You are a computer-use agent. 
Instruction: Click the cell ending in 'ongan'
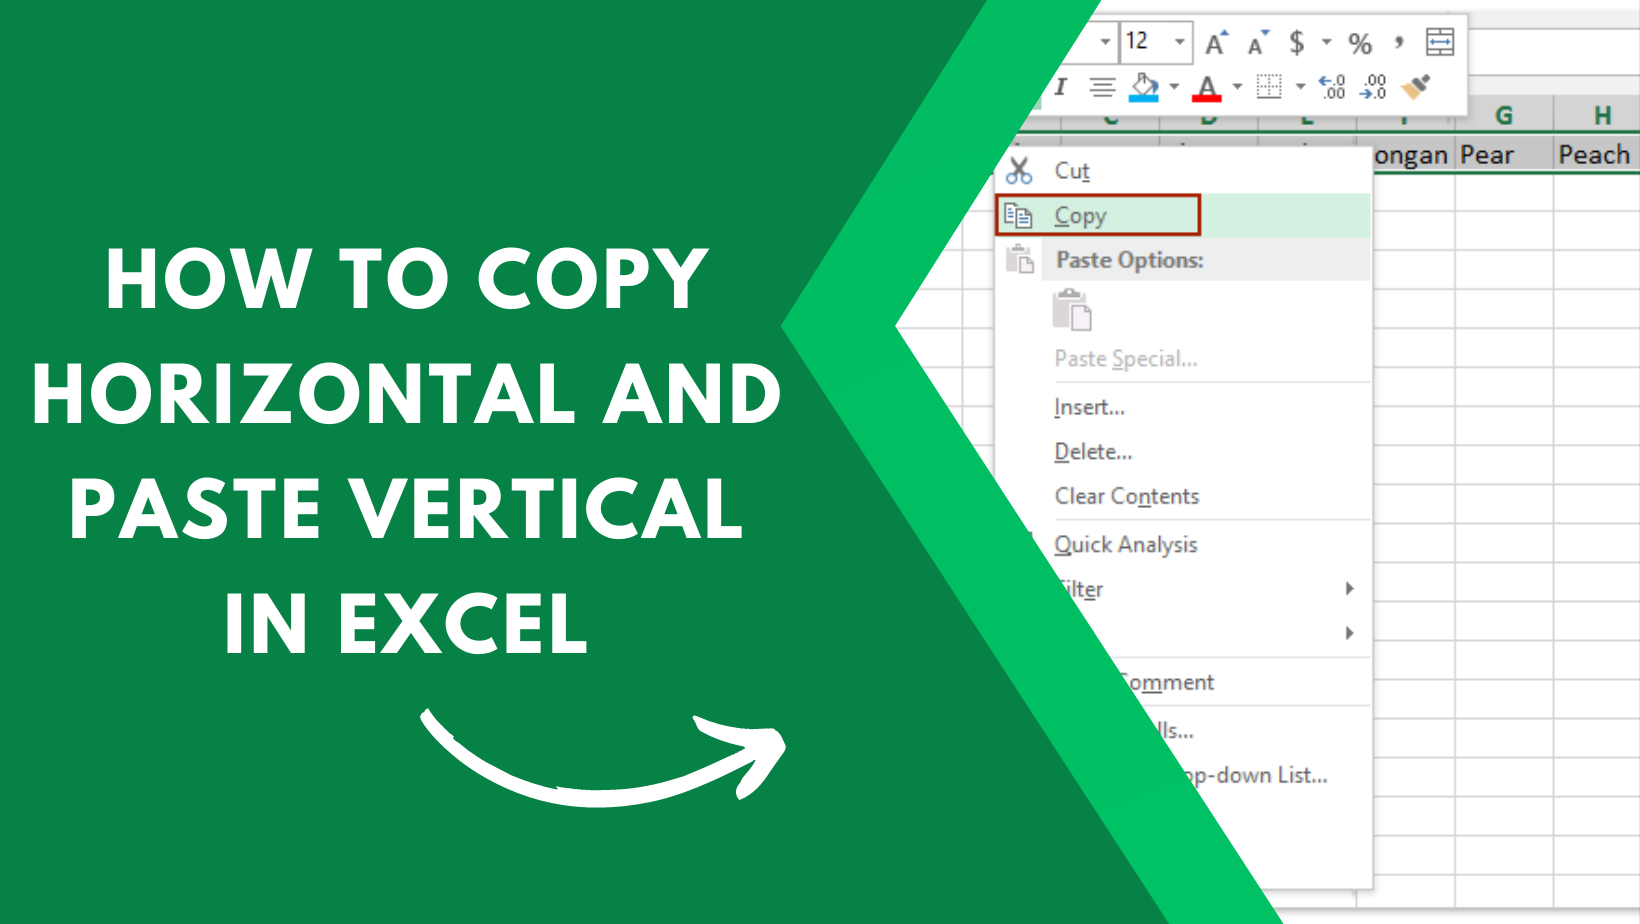pyautogui.click(x=1413, y=155)
